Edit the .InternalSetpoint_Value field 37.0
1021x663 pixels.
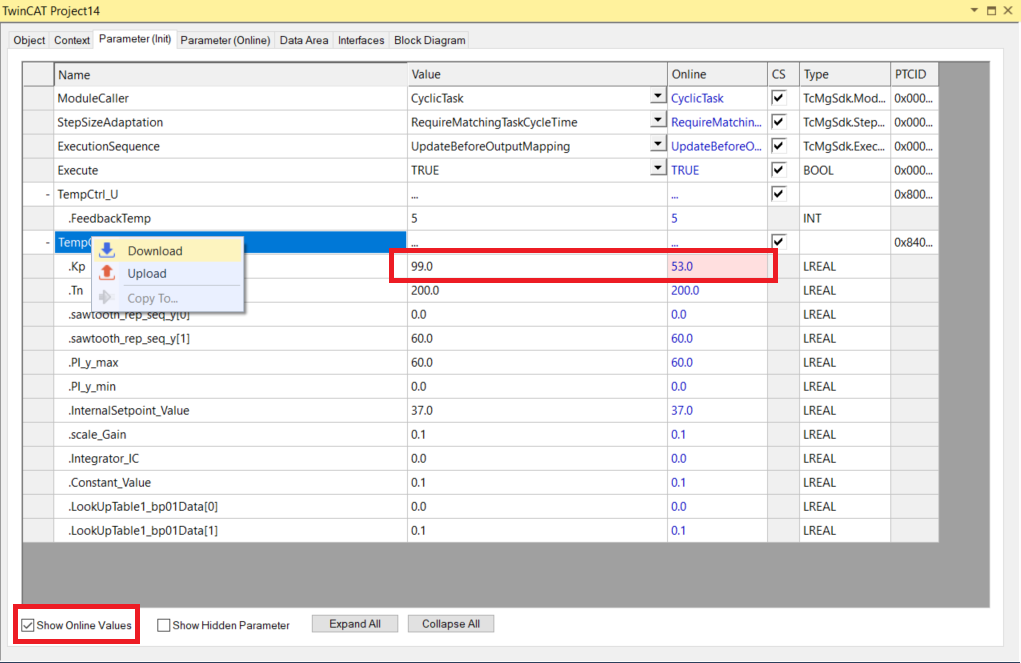[x=537, y=410]
